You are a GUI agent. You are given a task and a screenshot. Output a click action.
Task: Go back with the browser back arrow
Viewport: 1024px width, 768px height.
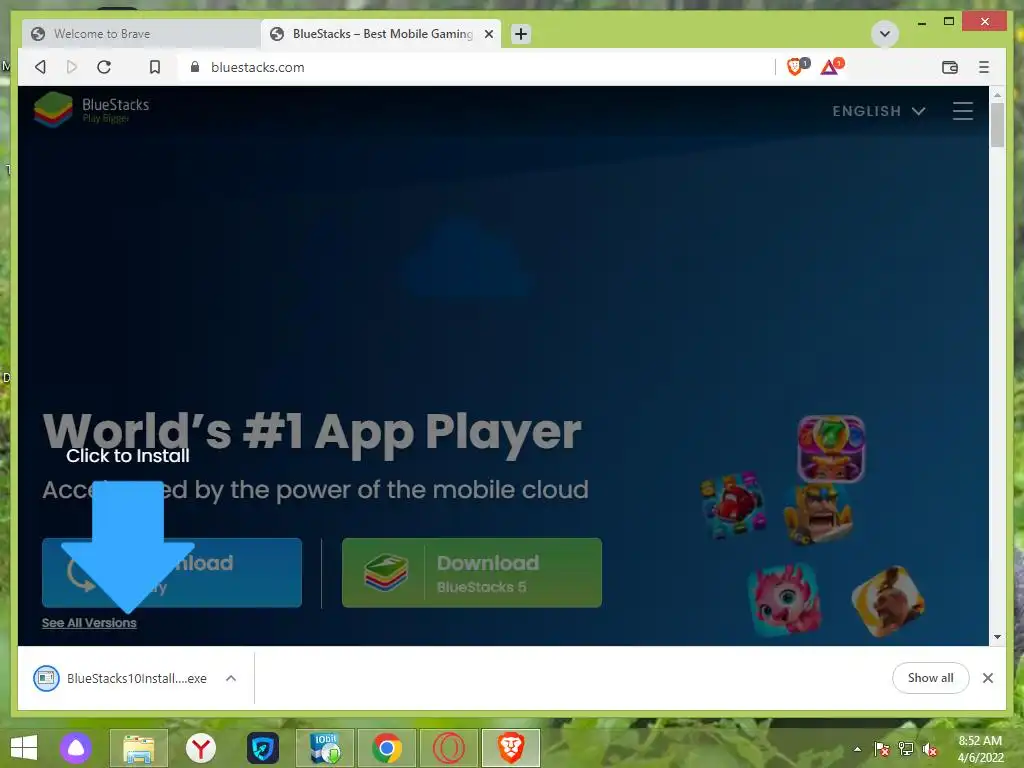click(40, 67)
